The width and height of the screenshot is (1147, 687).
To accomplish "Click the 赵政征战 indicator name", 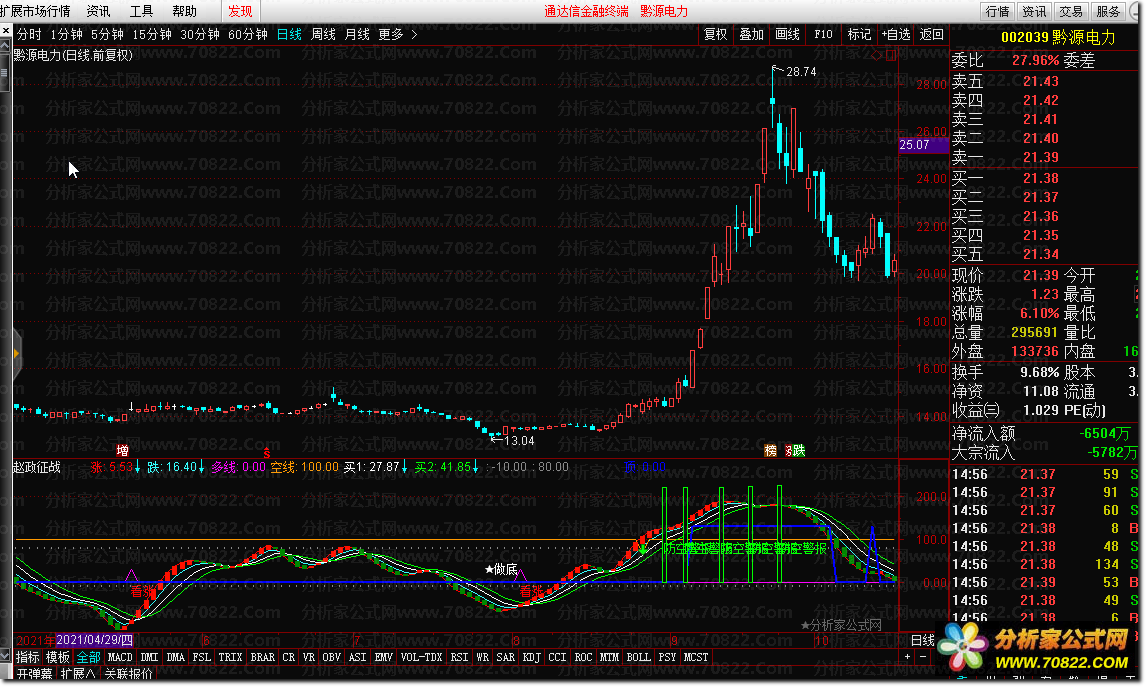I will [x=37, y=467].
